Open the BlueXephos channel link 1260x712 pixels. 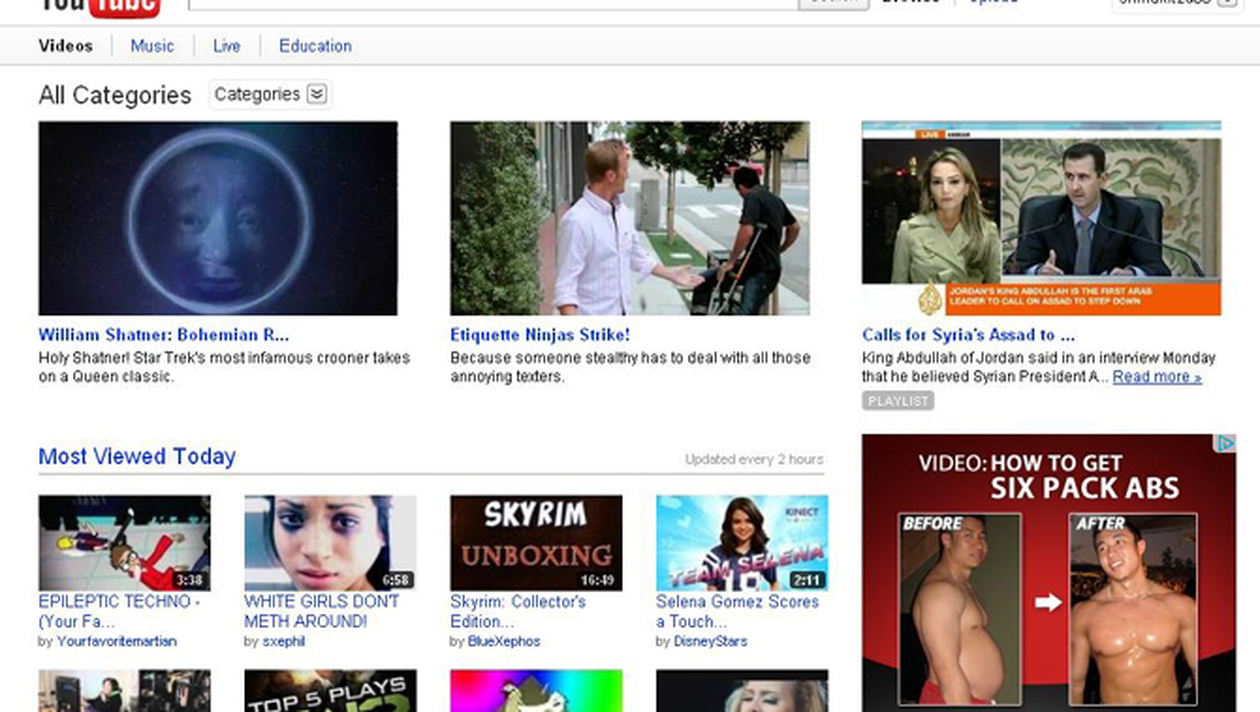pos(503,641)
